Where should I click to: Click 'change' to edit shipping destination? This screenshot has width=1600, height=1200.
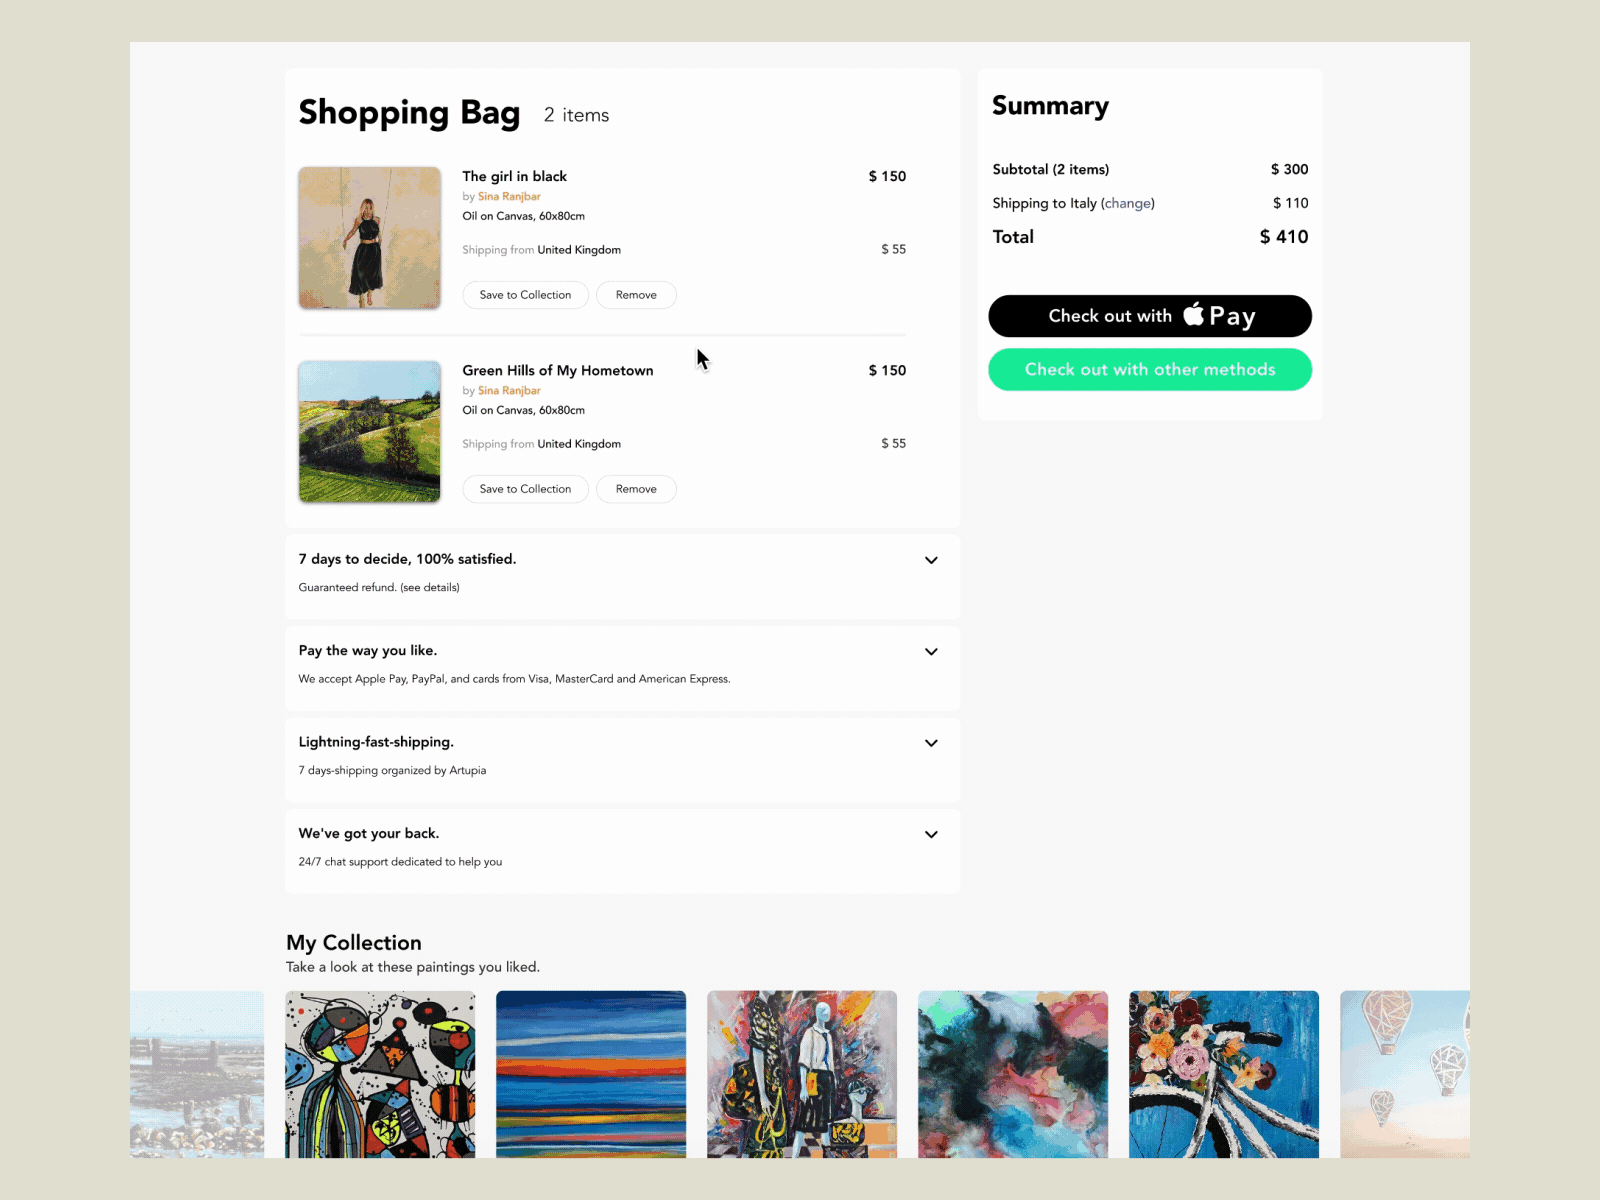pyautogui.click(x=1128, y=203)
